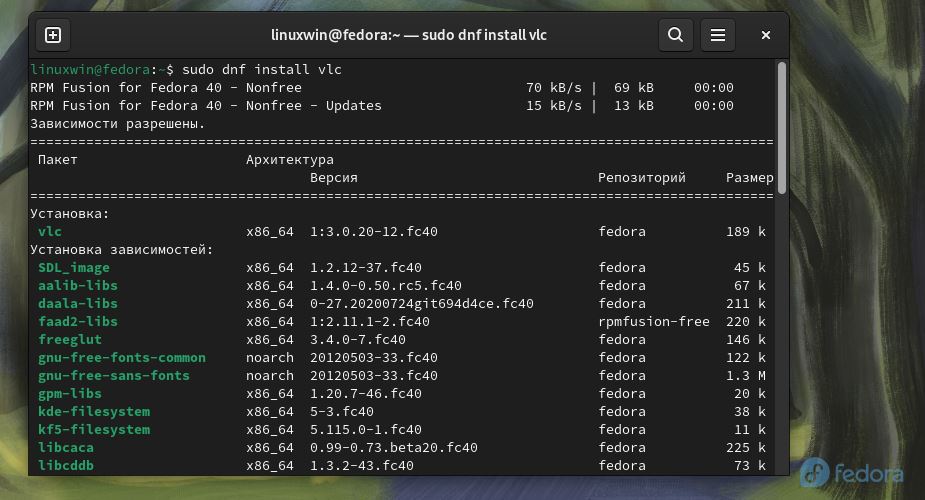Click the 15 kB/s download speed
Screen dimensions: 925x500
point(553,106)
